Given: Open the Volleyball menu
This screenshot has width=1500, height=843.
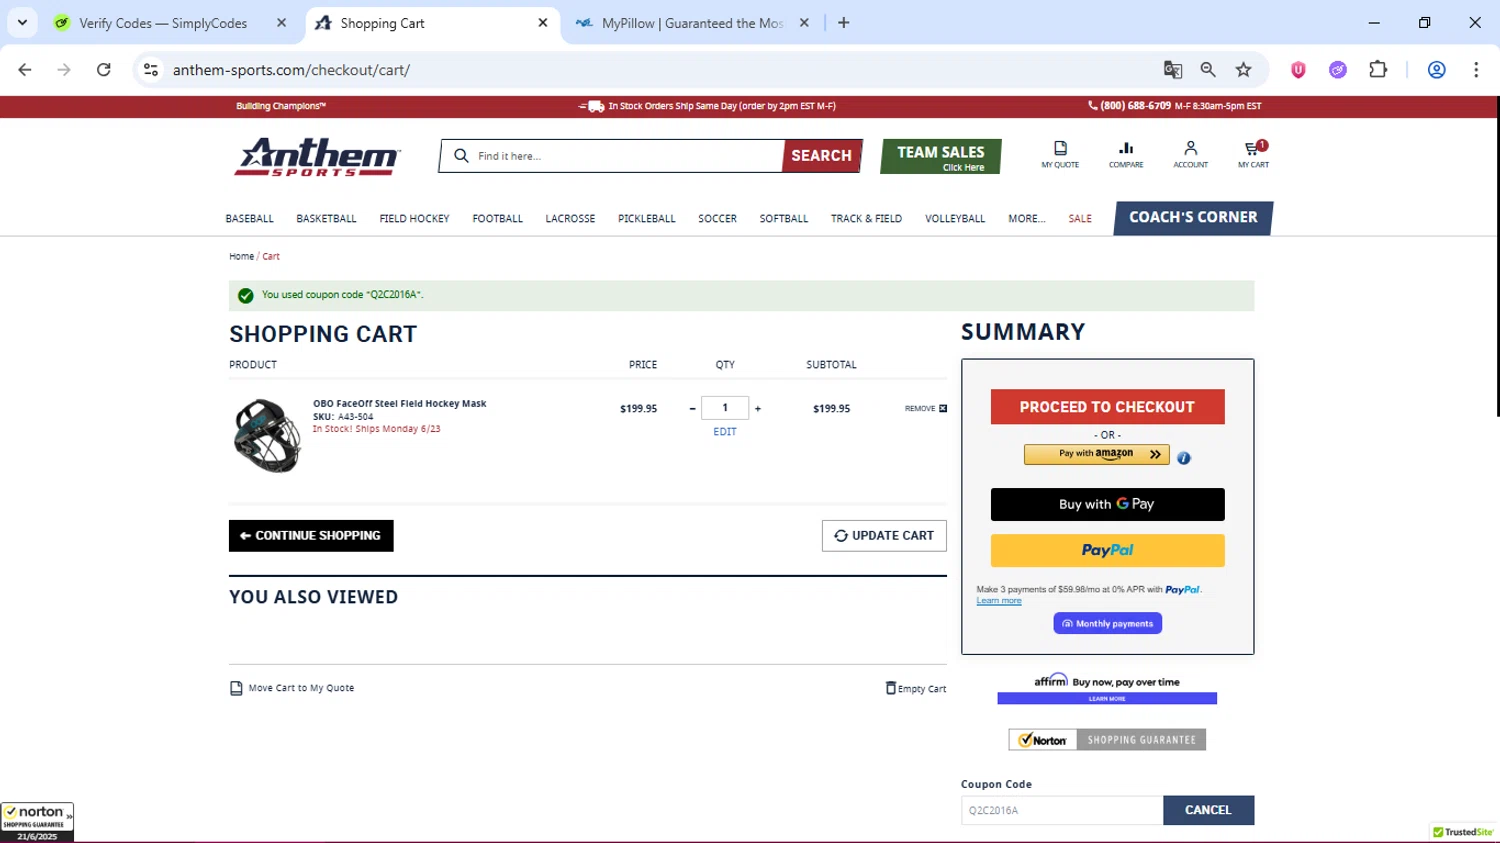Looking at the screenshot, I should click(x=955, y=219).
